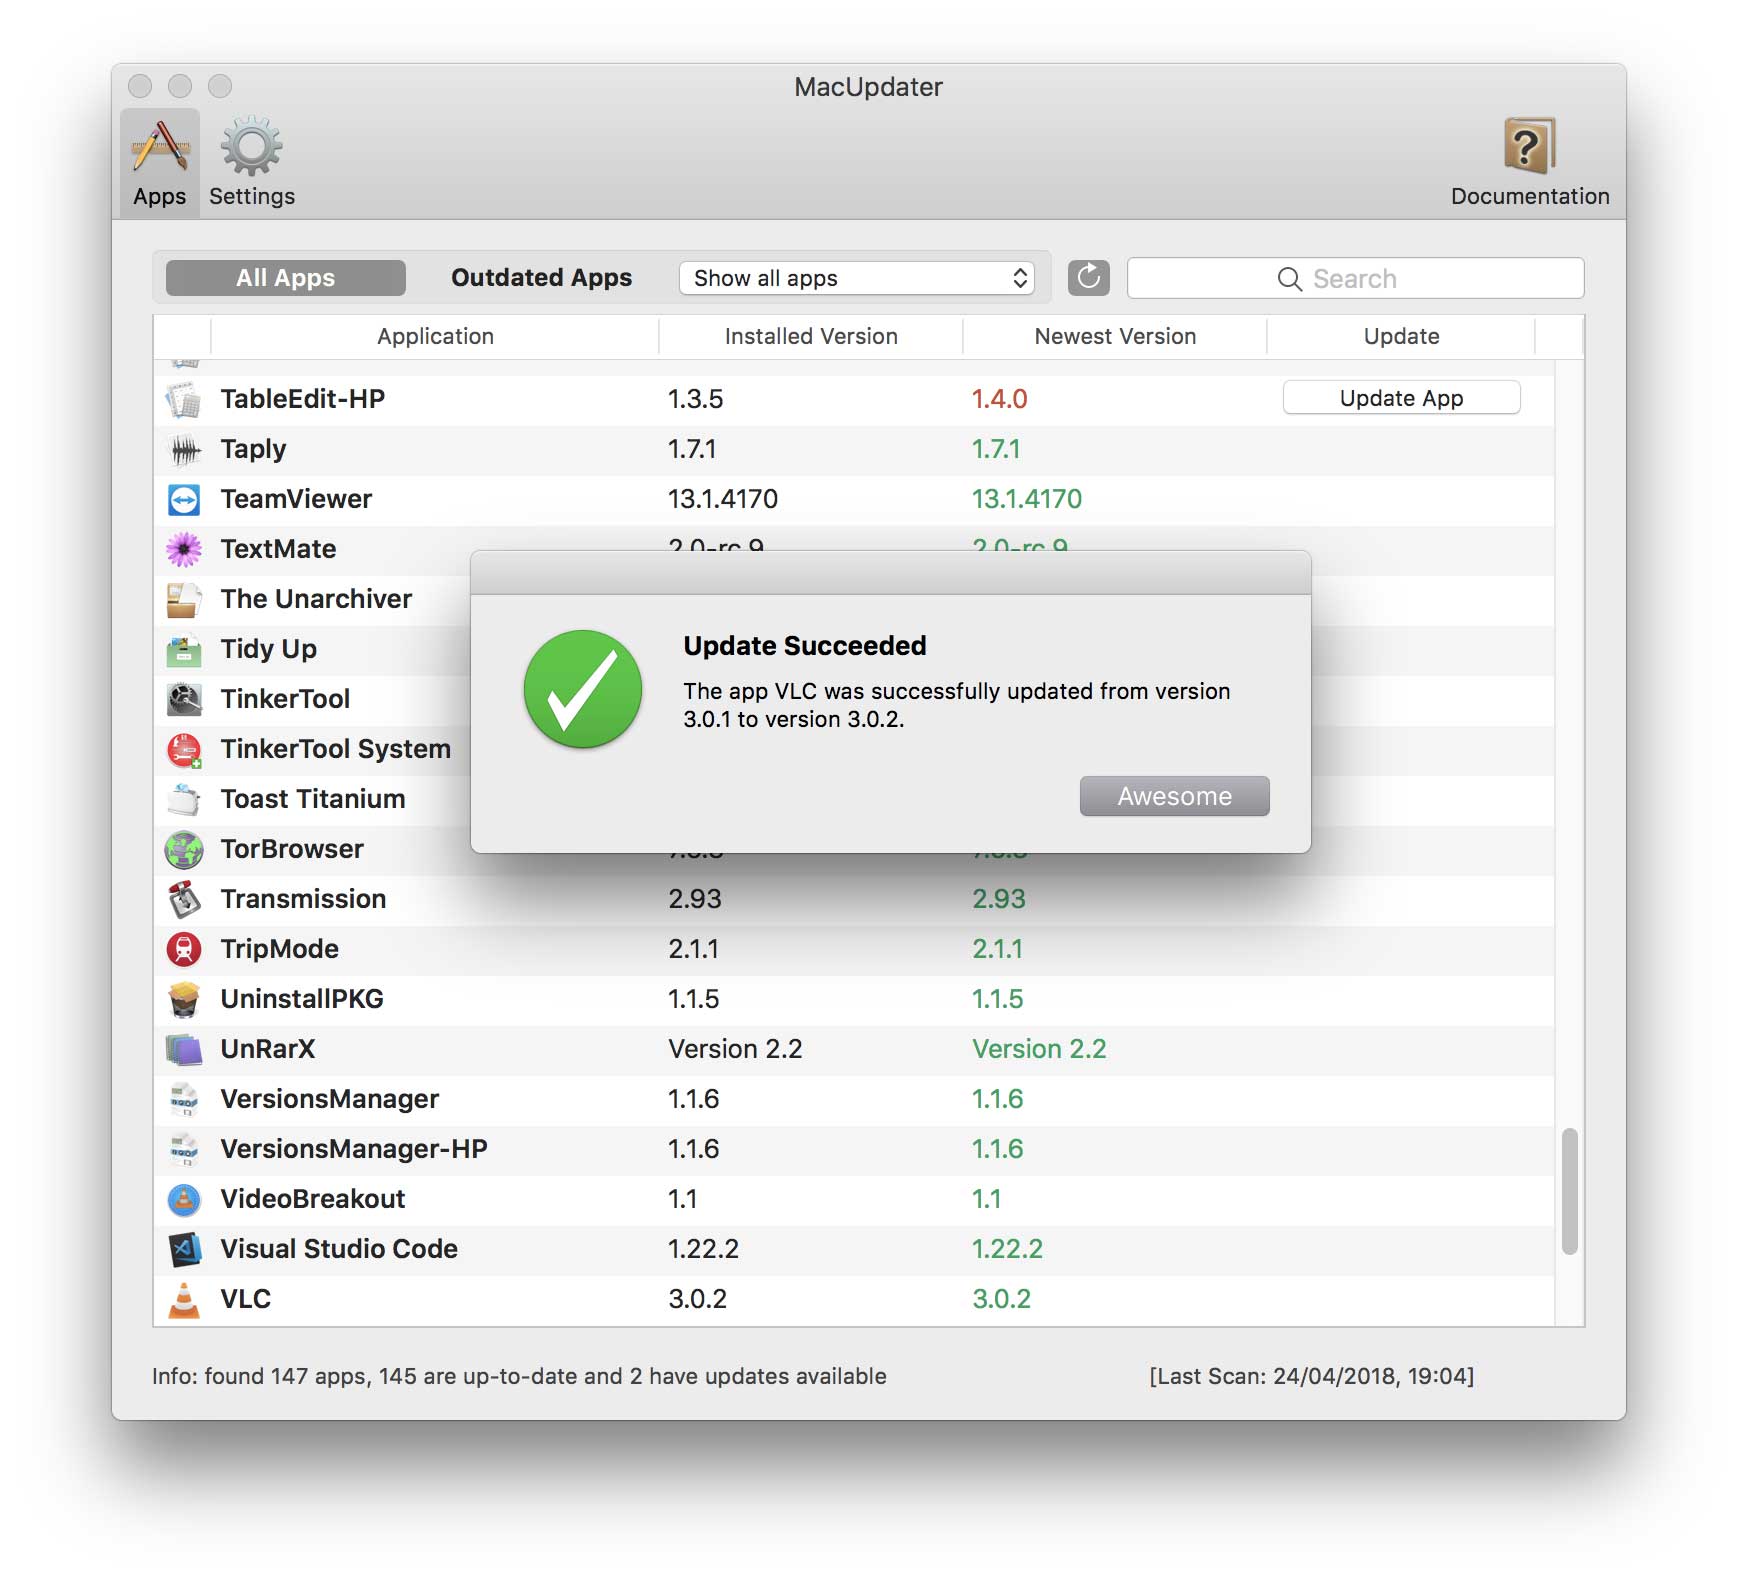Select the Visual Studio Code icon
1738x1580 pixels.
point(184,1249)
